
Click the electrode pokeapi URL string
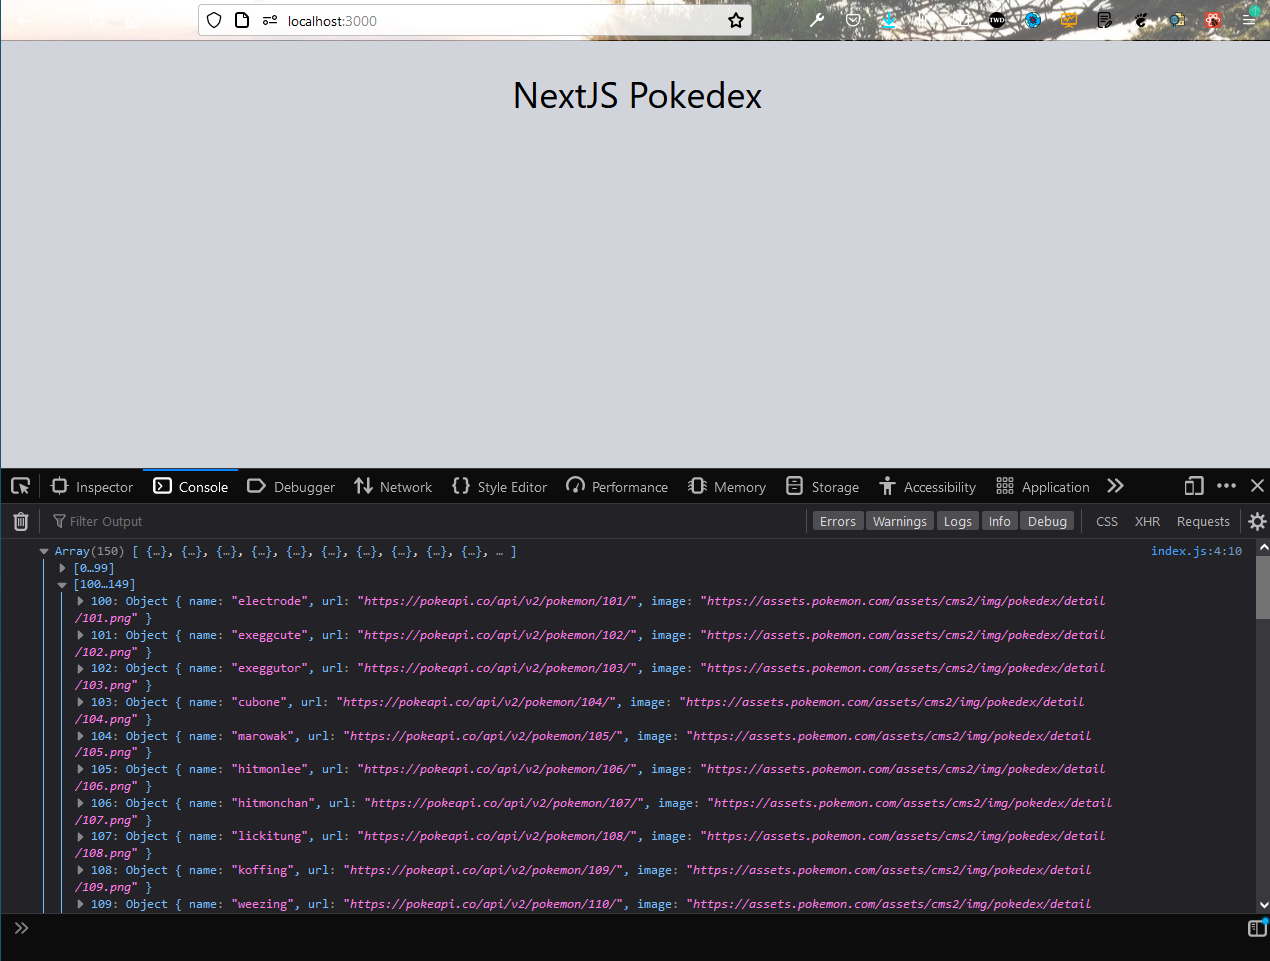(497, 601)
